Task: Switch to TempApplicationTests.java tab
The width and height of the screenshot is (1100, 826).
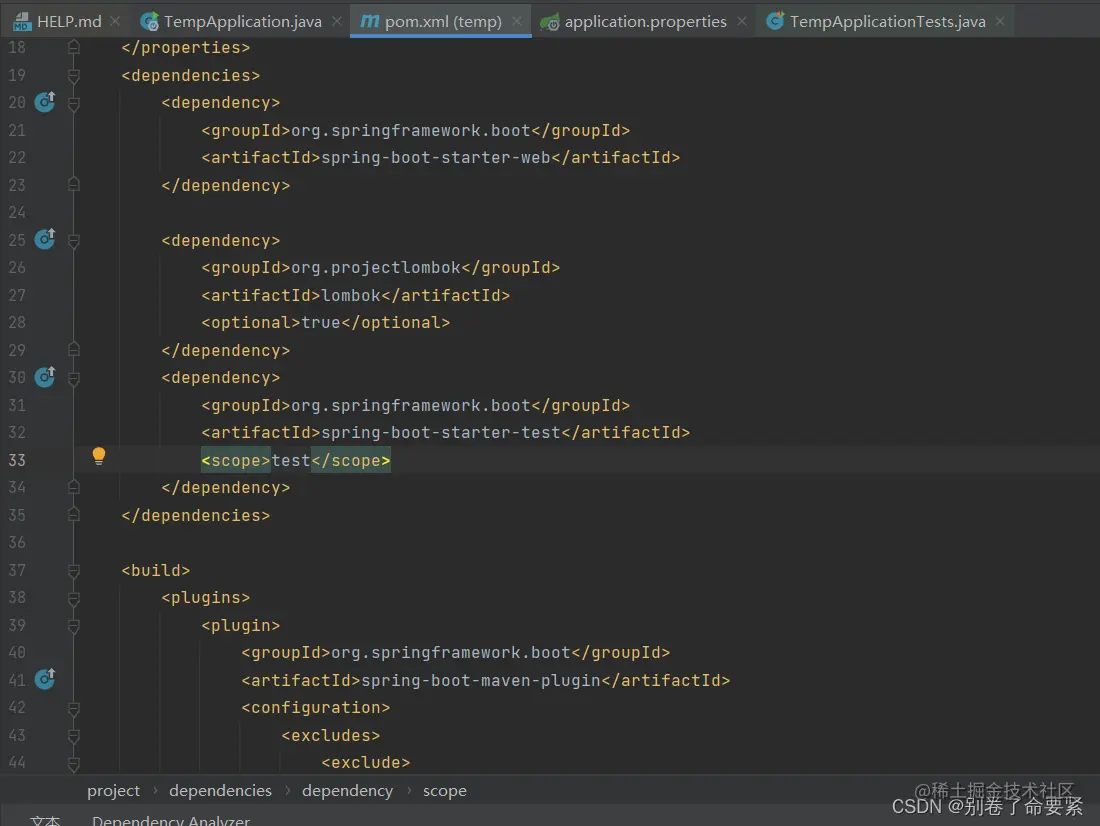Action: click(x=887, y=21)
